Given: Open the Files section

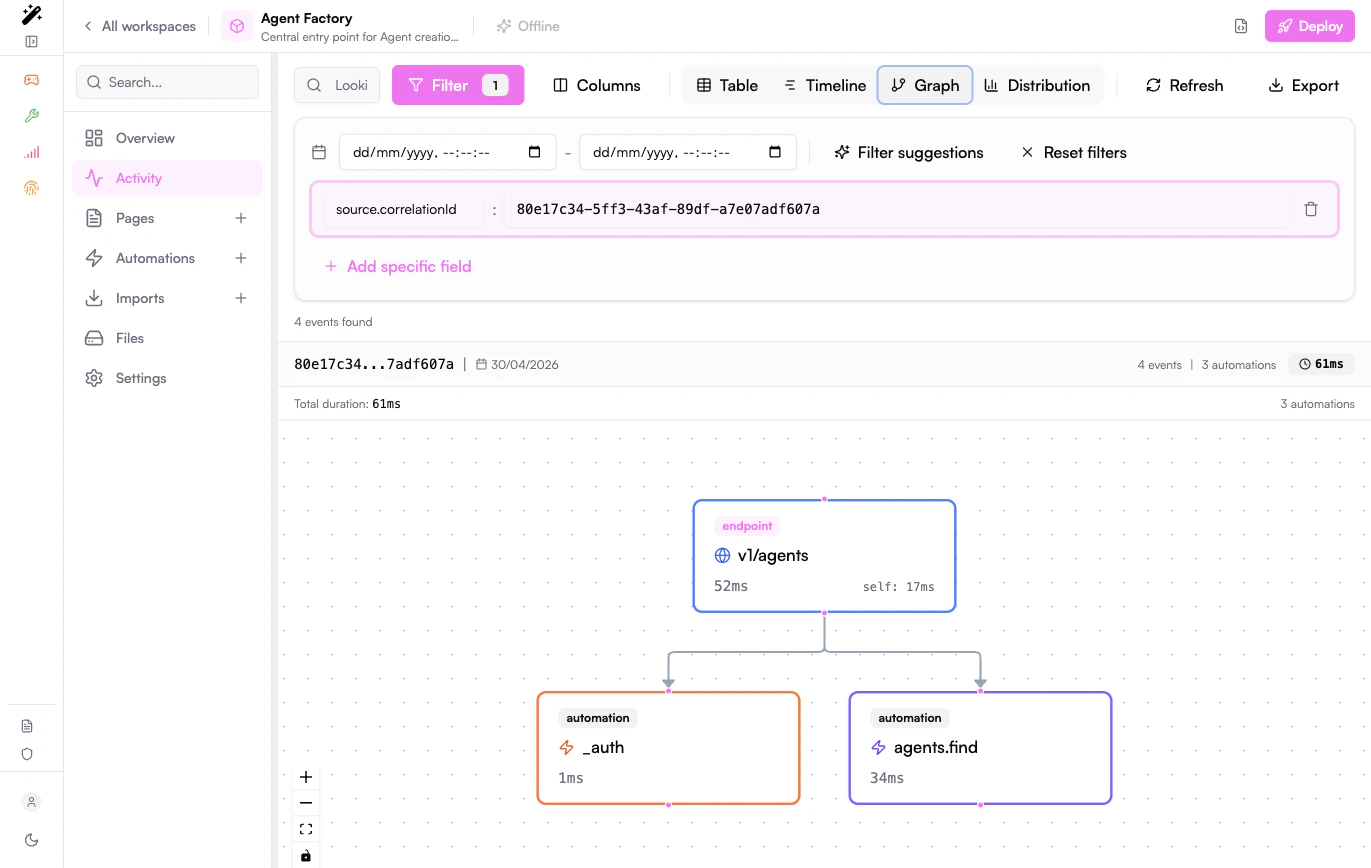Looking at the screenshot, I should click(167, 338).
